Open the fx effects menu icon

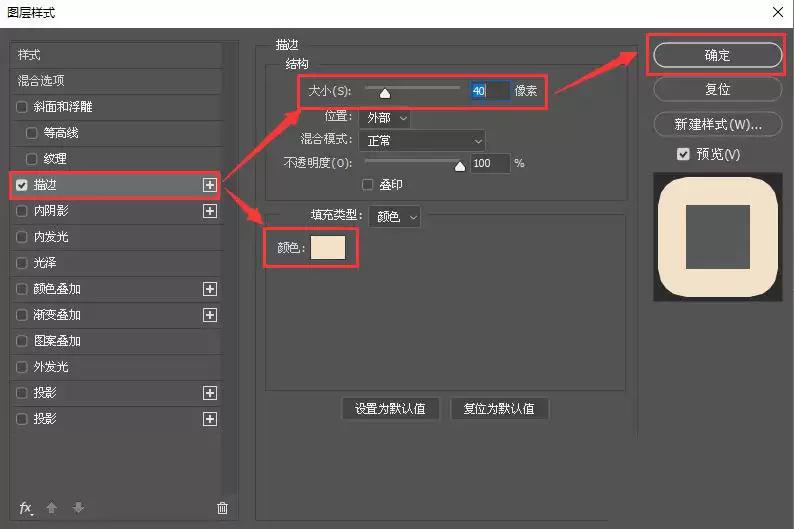click(26, 508)
